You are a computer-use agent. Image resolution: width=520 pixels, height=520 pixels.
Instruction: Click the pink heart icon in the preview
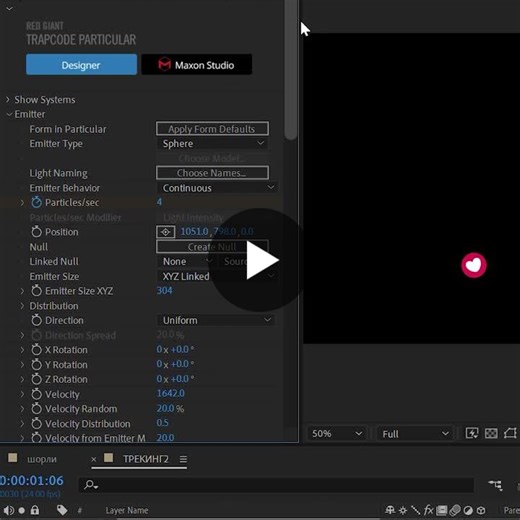tap(474, 265)
